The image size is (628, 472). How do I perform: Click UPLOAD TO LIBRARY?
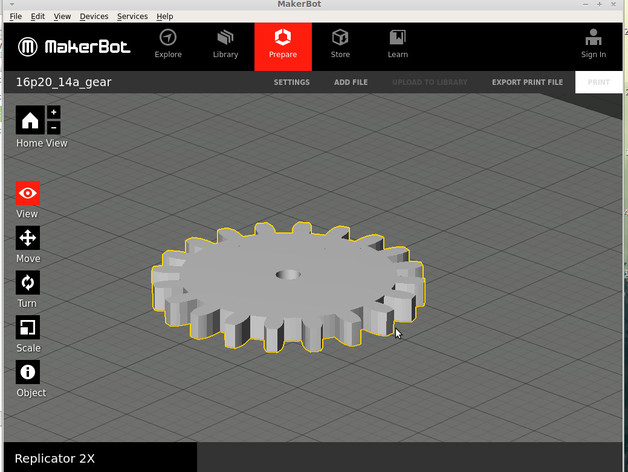coord(430,82)
